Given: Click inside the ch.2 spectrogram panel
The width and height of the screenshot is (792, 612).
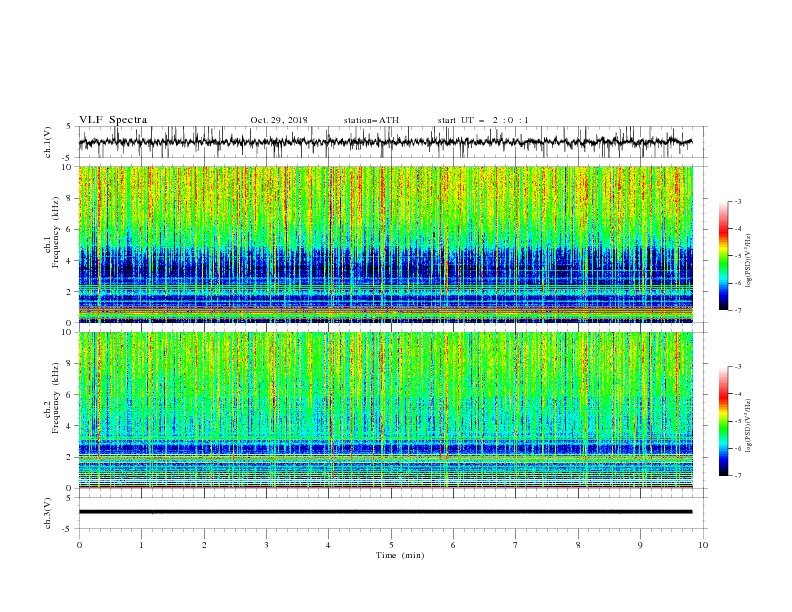Looking at the screenshot, I should (385, 410).
